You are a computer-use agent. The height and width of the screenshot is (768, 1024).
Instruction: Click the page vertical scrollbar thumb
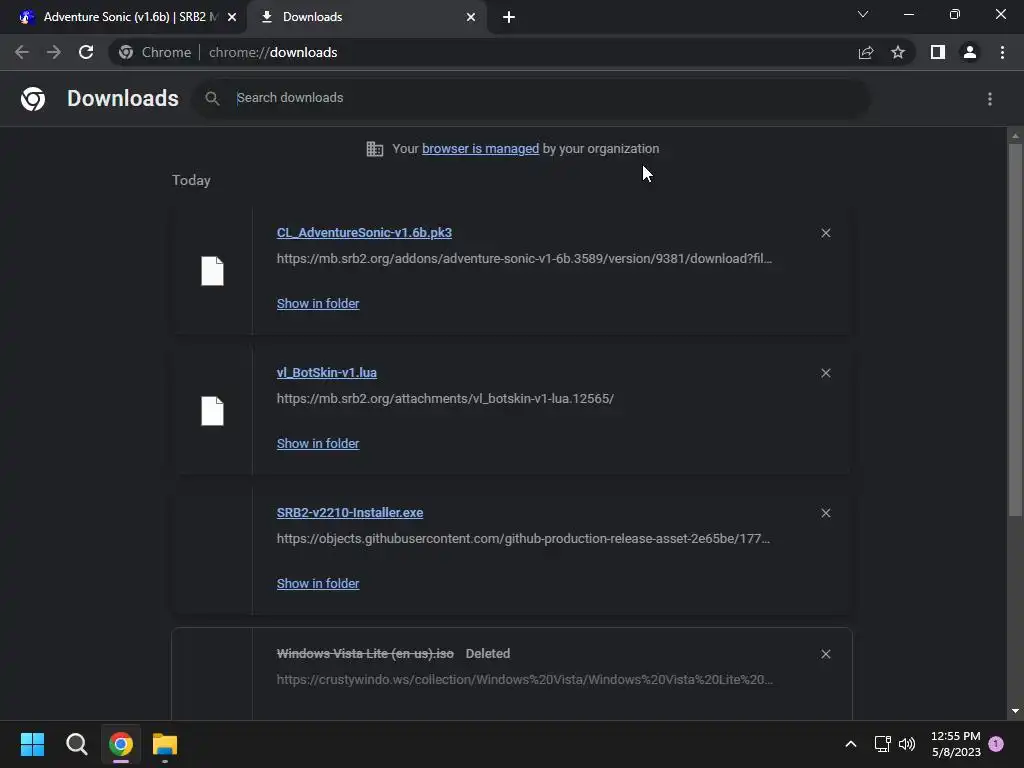click(1015, 330)
